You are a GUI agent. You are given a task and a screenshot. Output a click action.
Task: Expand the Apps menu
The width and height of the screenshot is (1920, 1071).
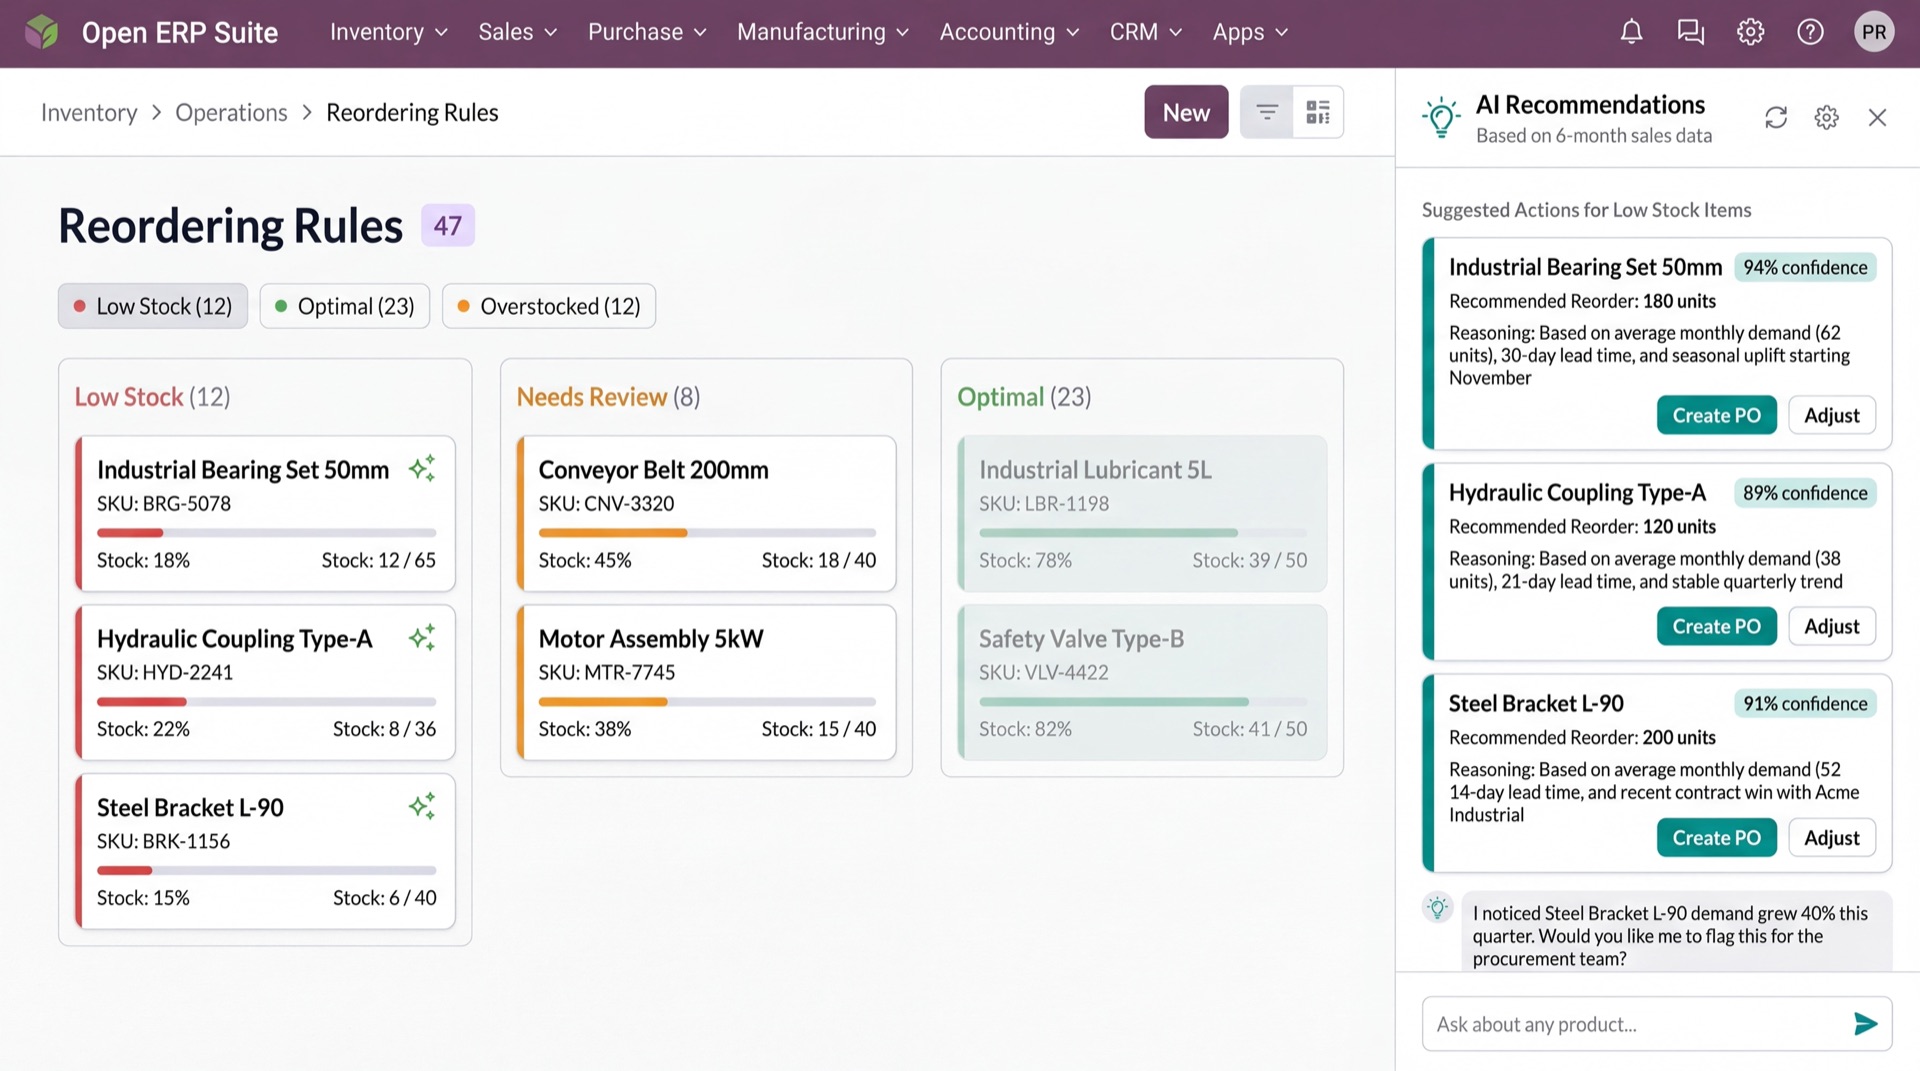[1250, 32]
